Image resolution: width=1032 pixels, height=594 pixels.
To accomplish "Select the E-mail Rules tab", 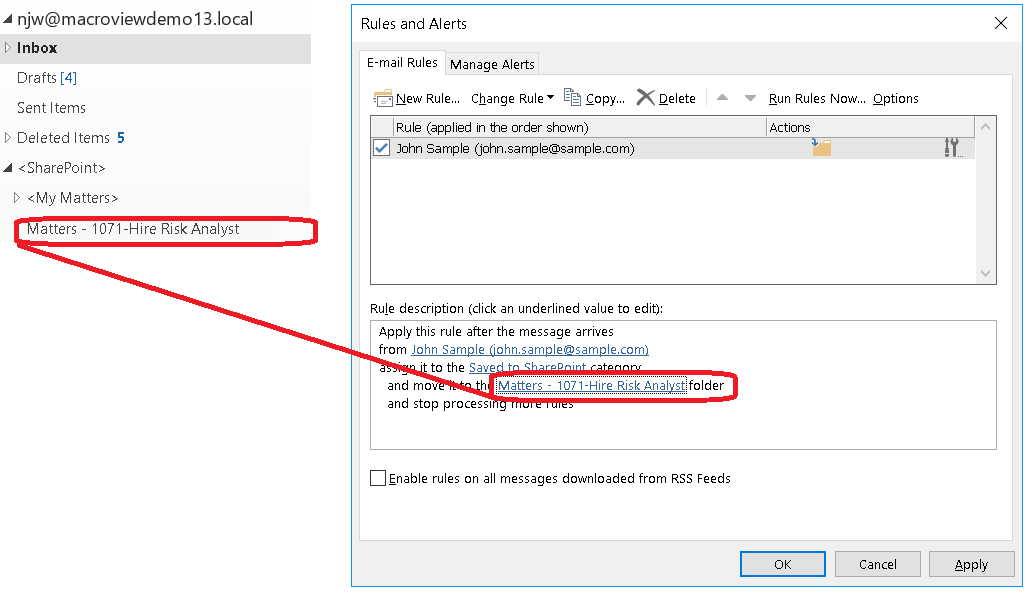I will pyautogui.click(x=402, y=62).
